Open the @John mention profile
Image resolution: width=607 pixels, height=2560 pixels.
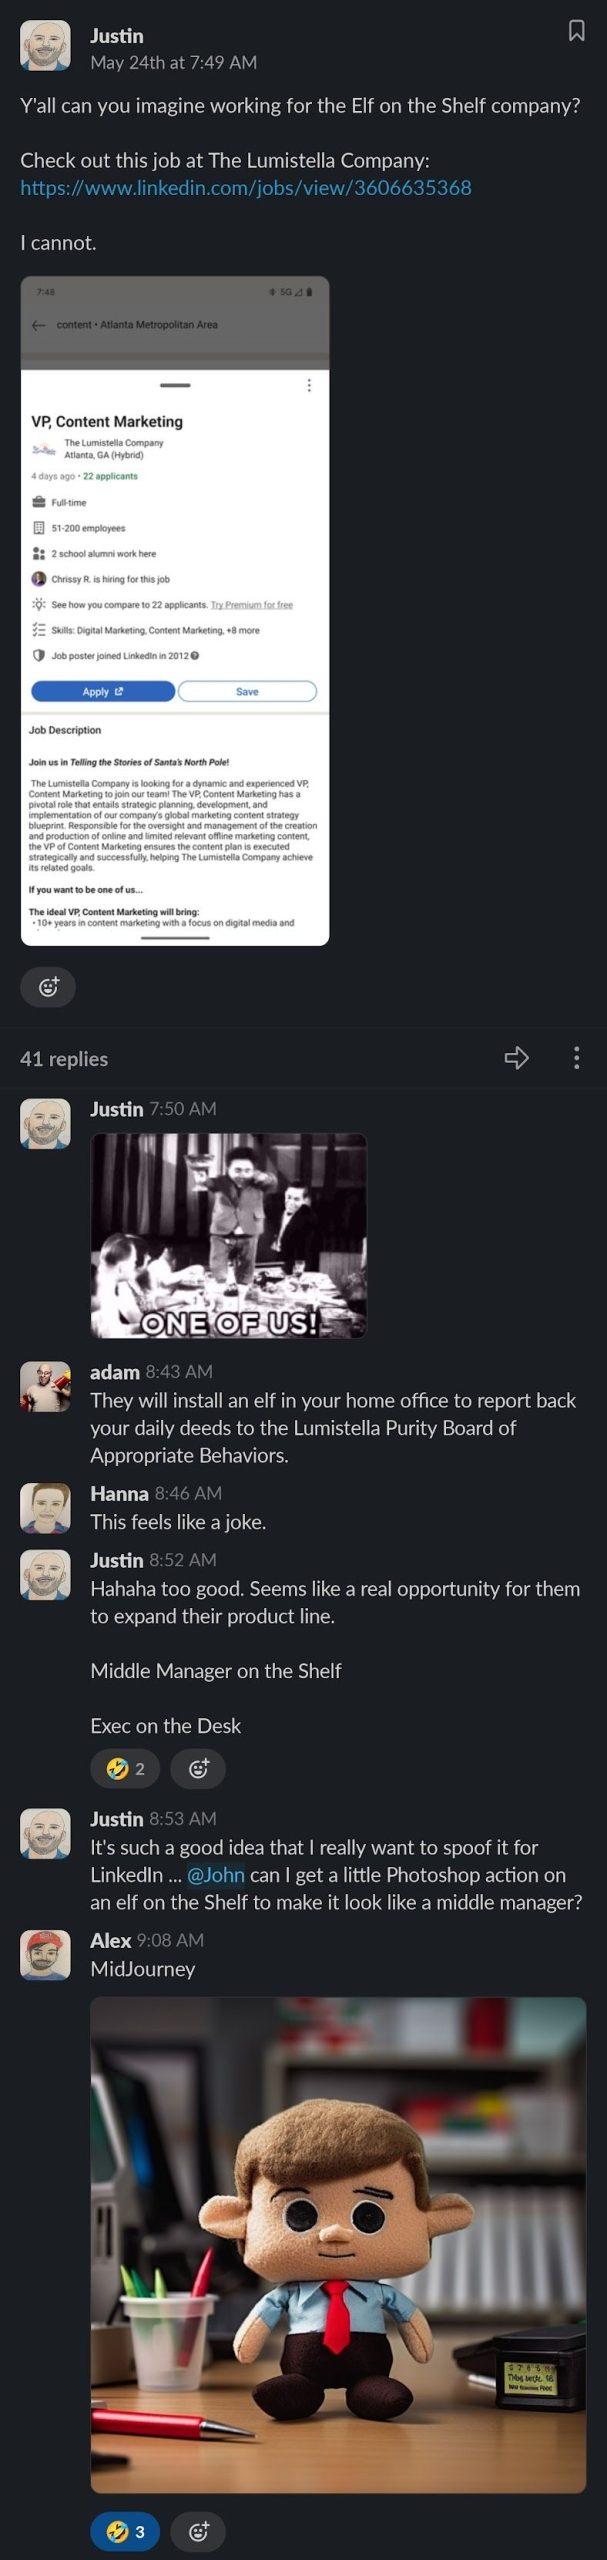[x=215, y=1875]
